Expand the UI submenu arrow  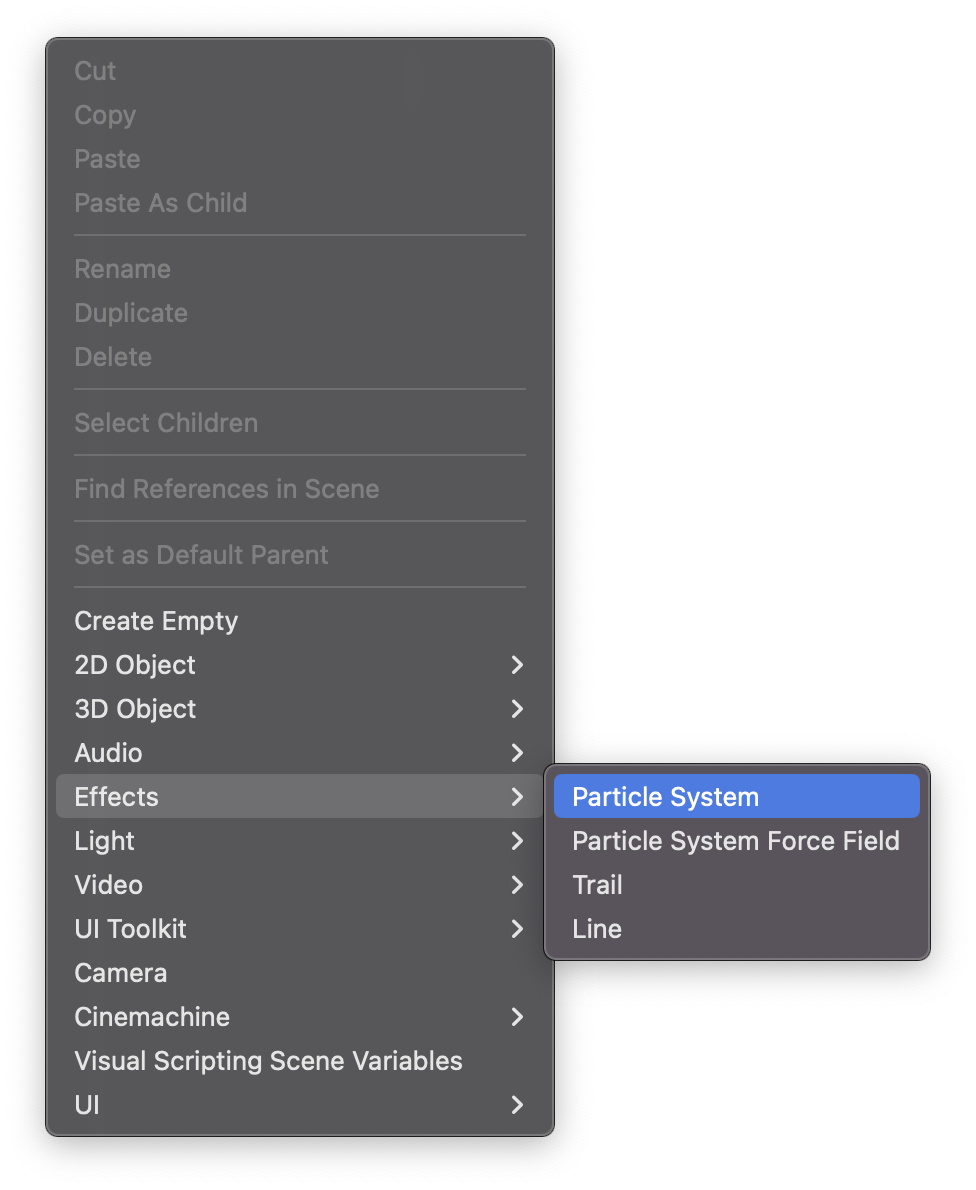pyautogui.click(x=517, y=1105)
